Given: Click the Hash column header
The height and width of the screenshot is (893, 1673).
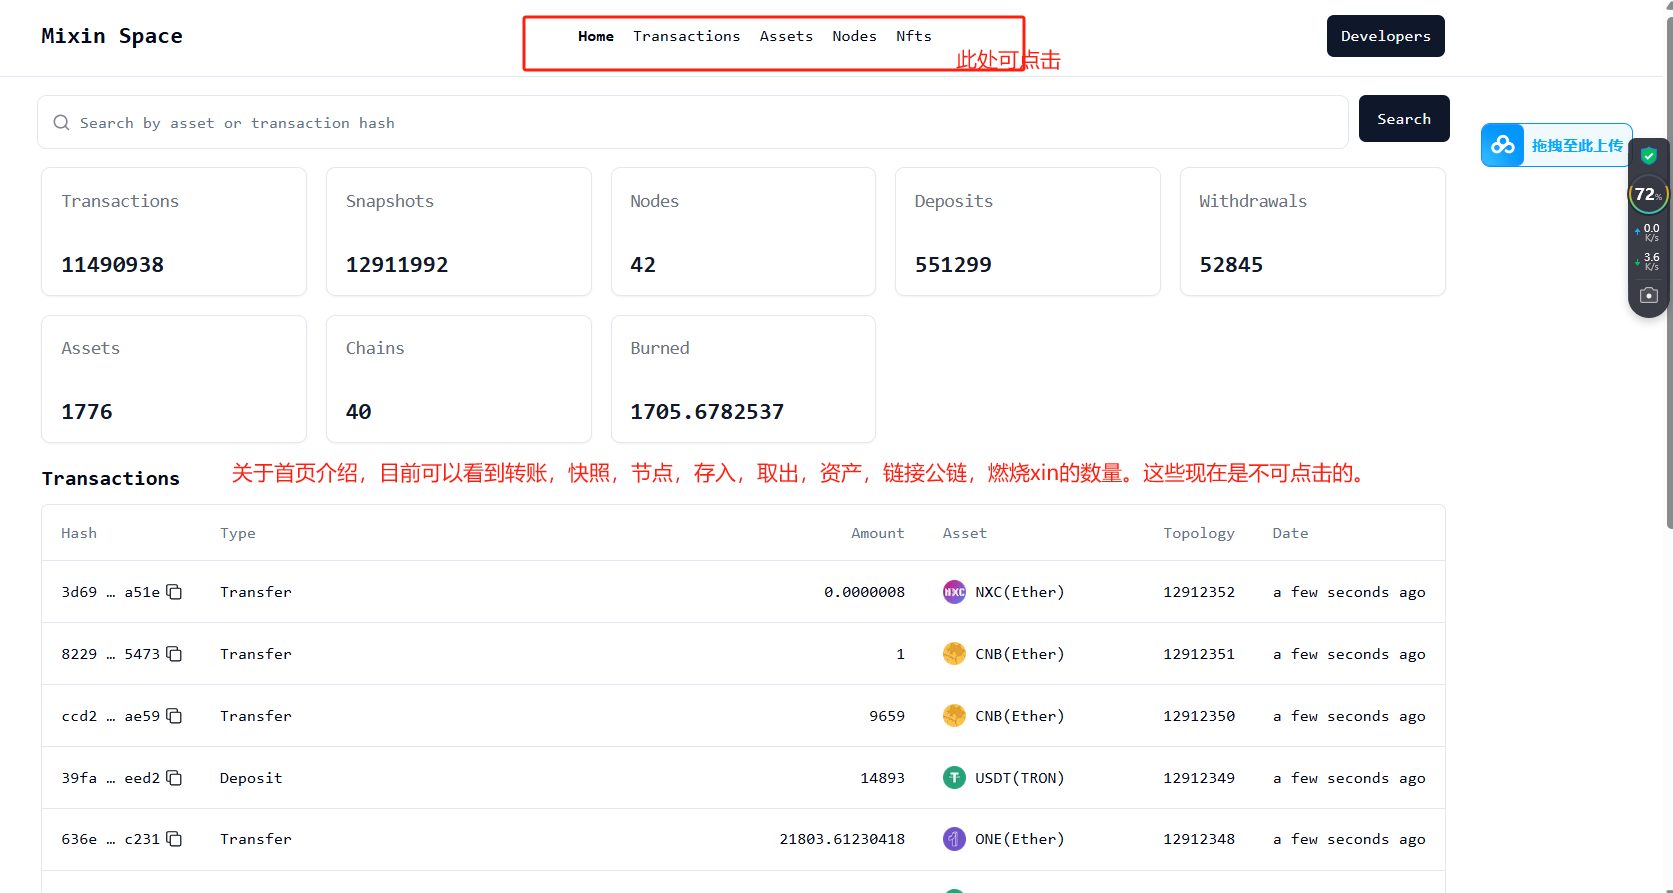Looking at the screenshot, I should tap(79, 533).
